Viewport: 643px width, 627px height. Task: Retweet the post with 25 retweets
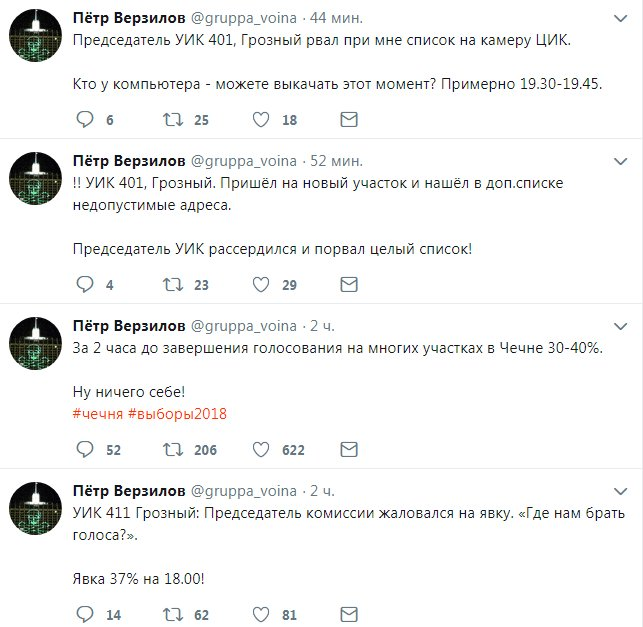tap(173, 120)
